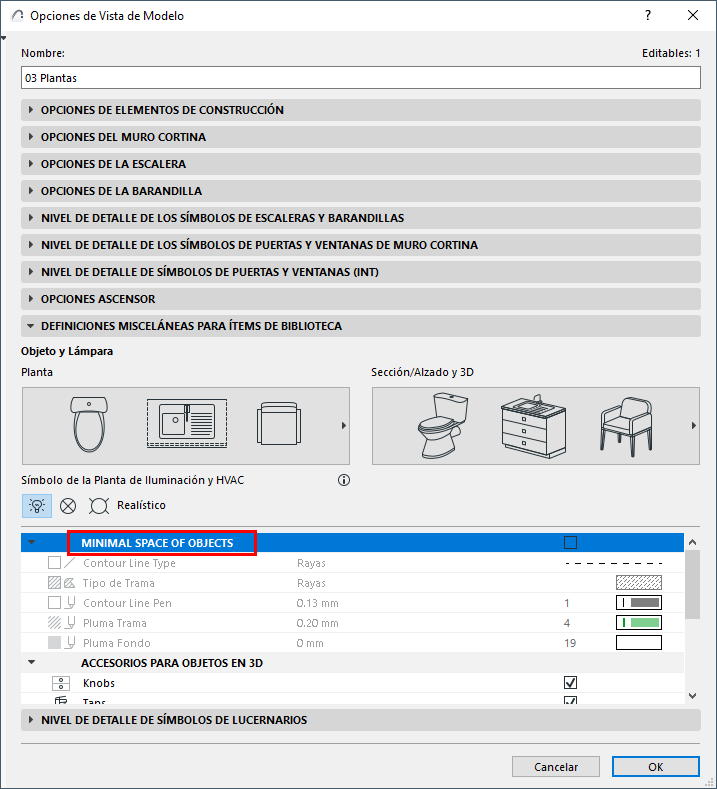The height and width of the screenshot is (789, 717).
Task: Click the 3D armchair preview
Action: 626,427
